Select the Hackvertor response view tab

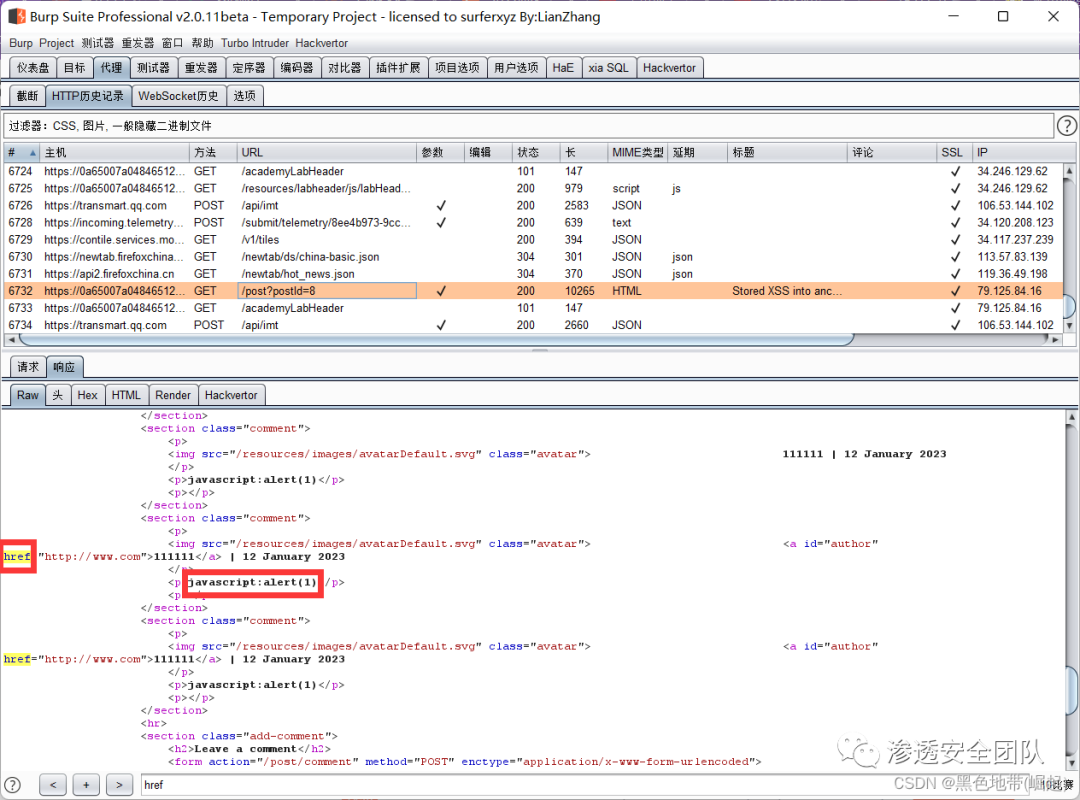pos(231,395)
